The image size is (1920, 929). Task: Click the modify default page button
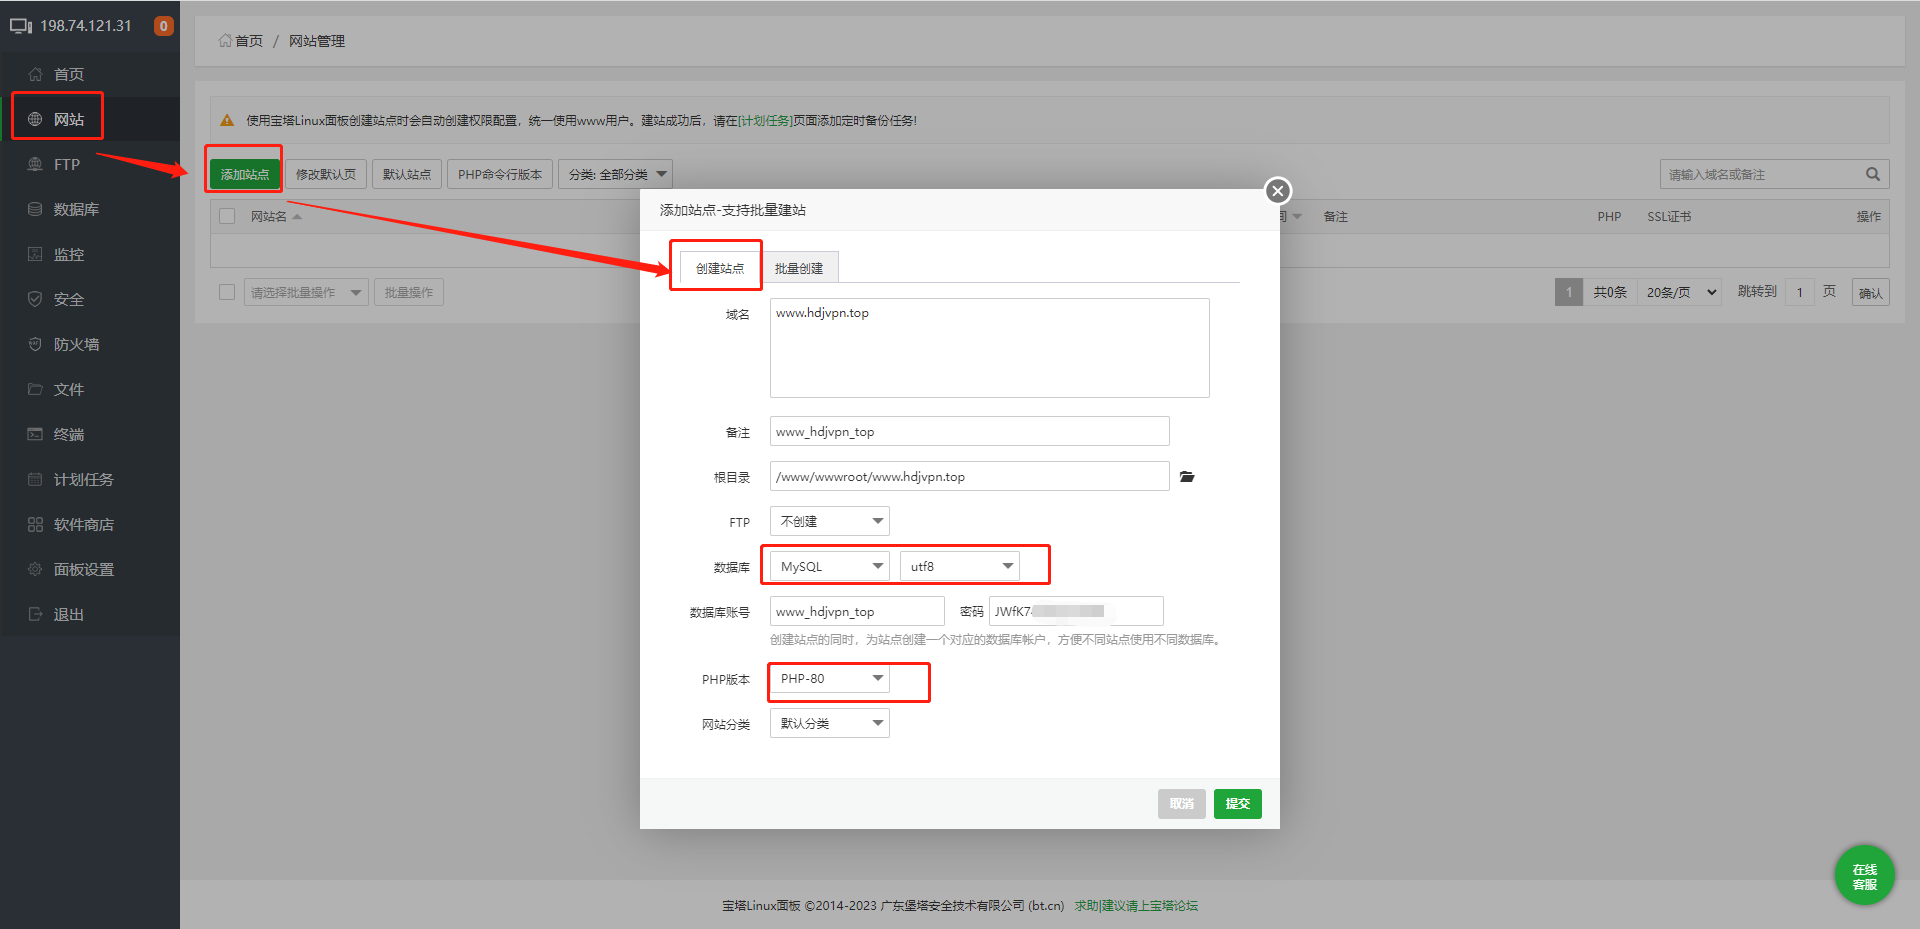coord(326,174)
